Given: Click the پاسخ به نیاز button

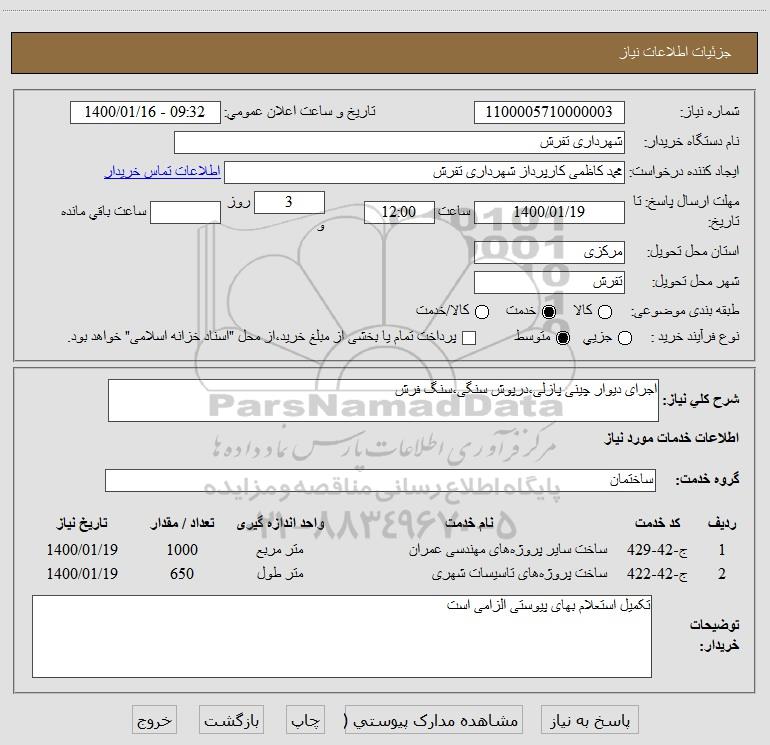Looking at the screenshot, I should [590, 720].
